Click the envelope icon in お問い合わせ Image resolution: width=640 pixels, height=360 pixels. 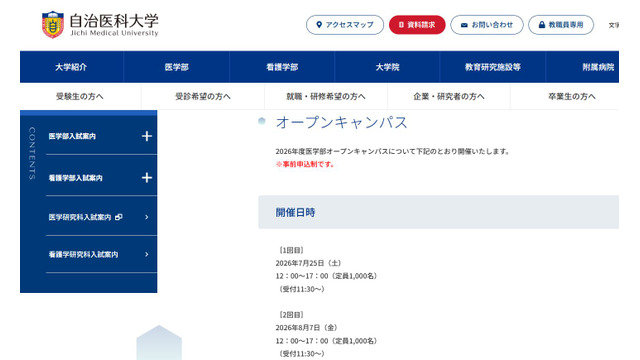(464, 25)
